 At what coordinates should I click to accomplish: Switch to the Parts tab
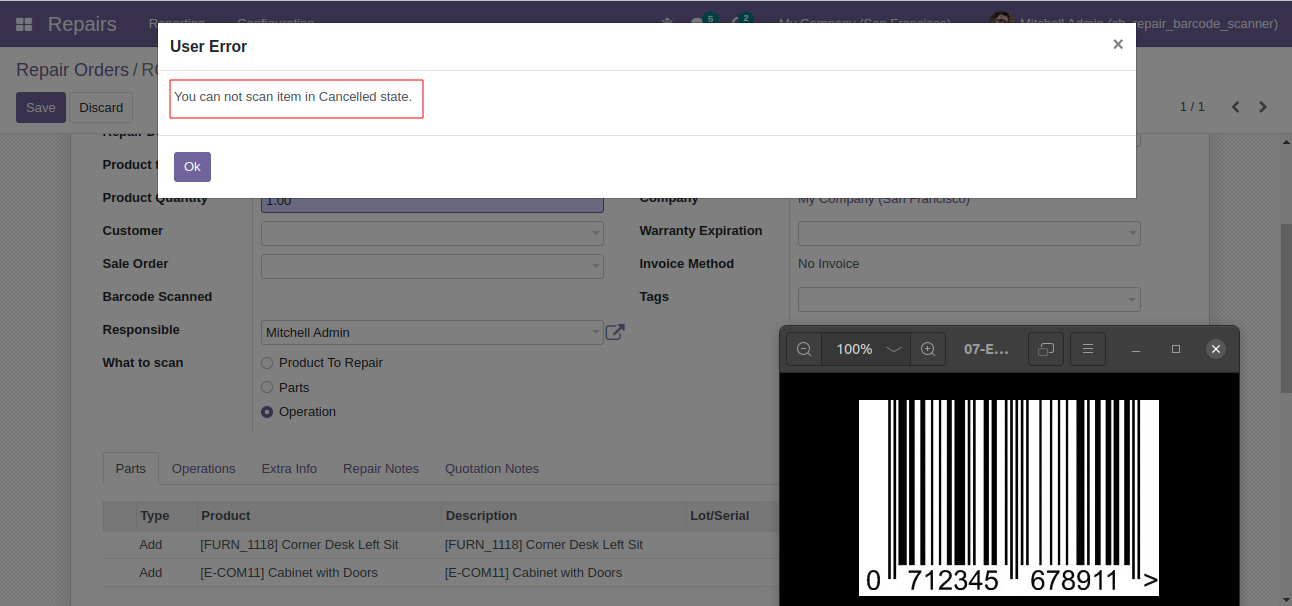click(130, 468)
